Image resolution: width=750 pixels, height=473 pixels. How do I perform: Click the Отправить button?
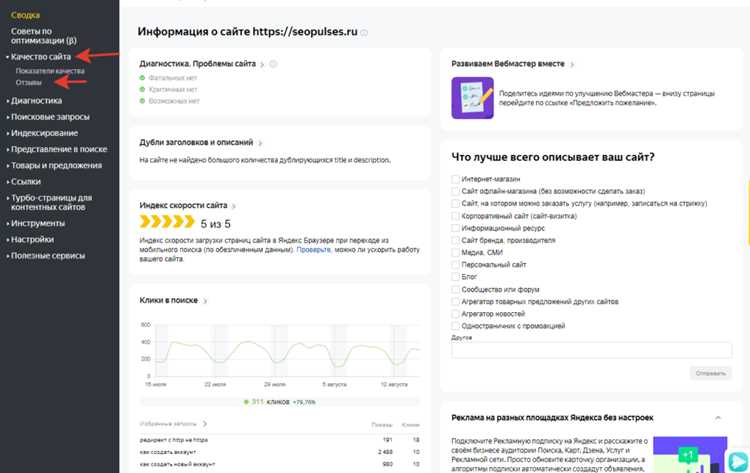[710, 373]
